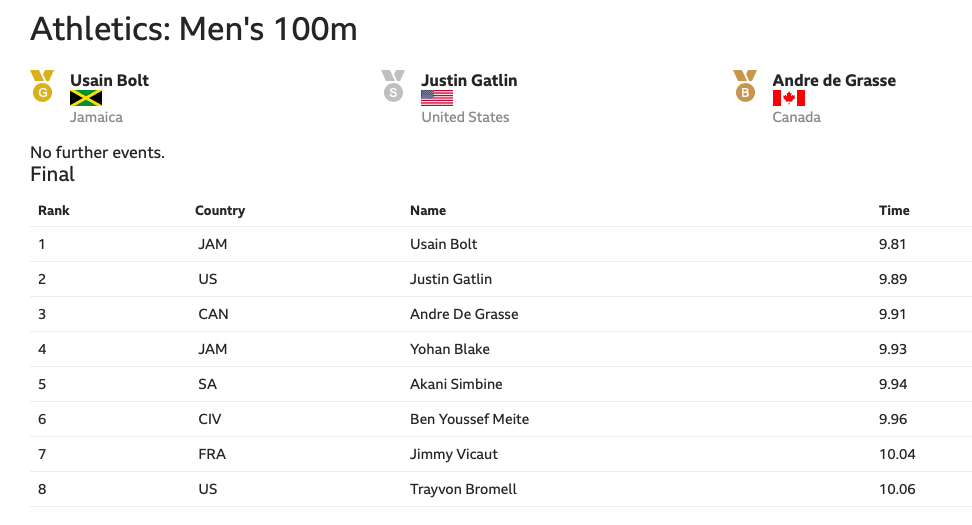Click the Final section heading

point(53,175)
